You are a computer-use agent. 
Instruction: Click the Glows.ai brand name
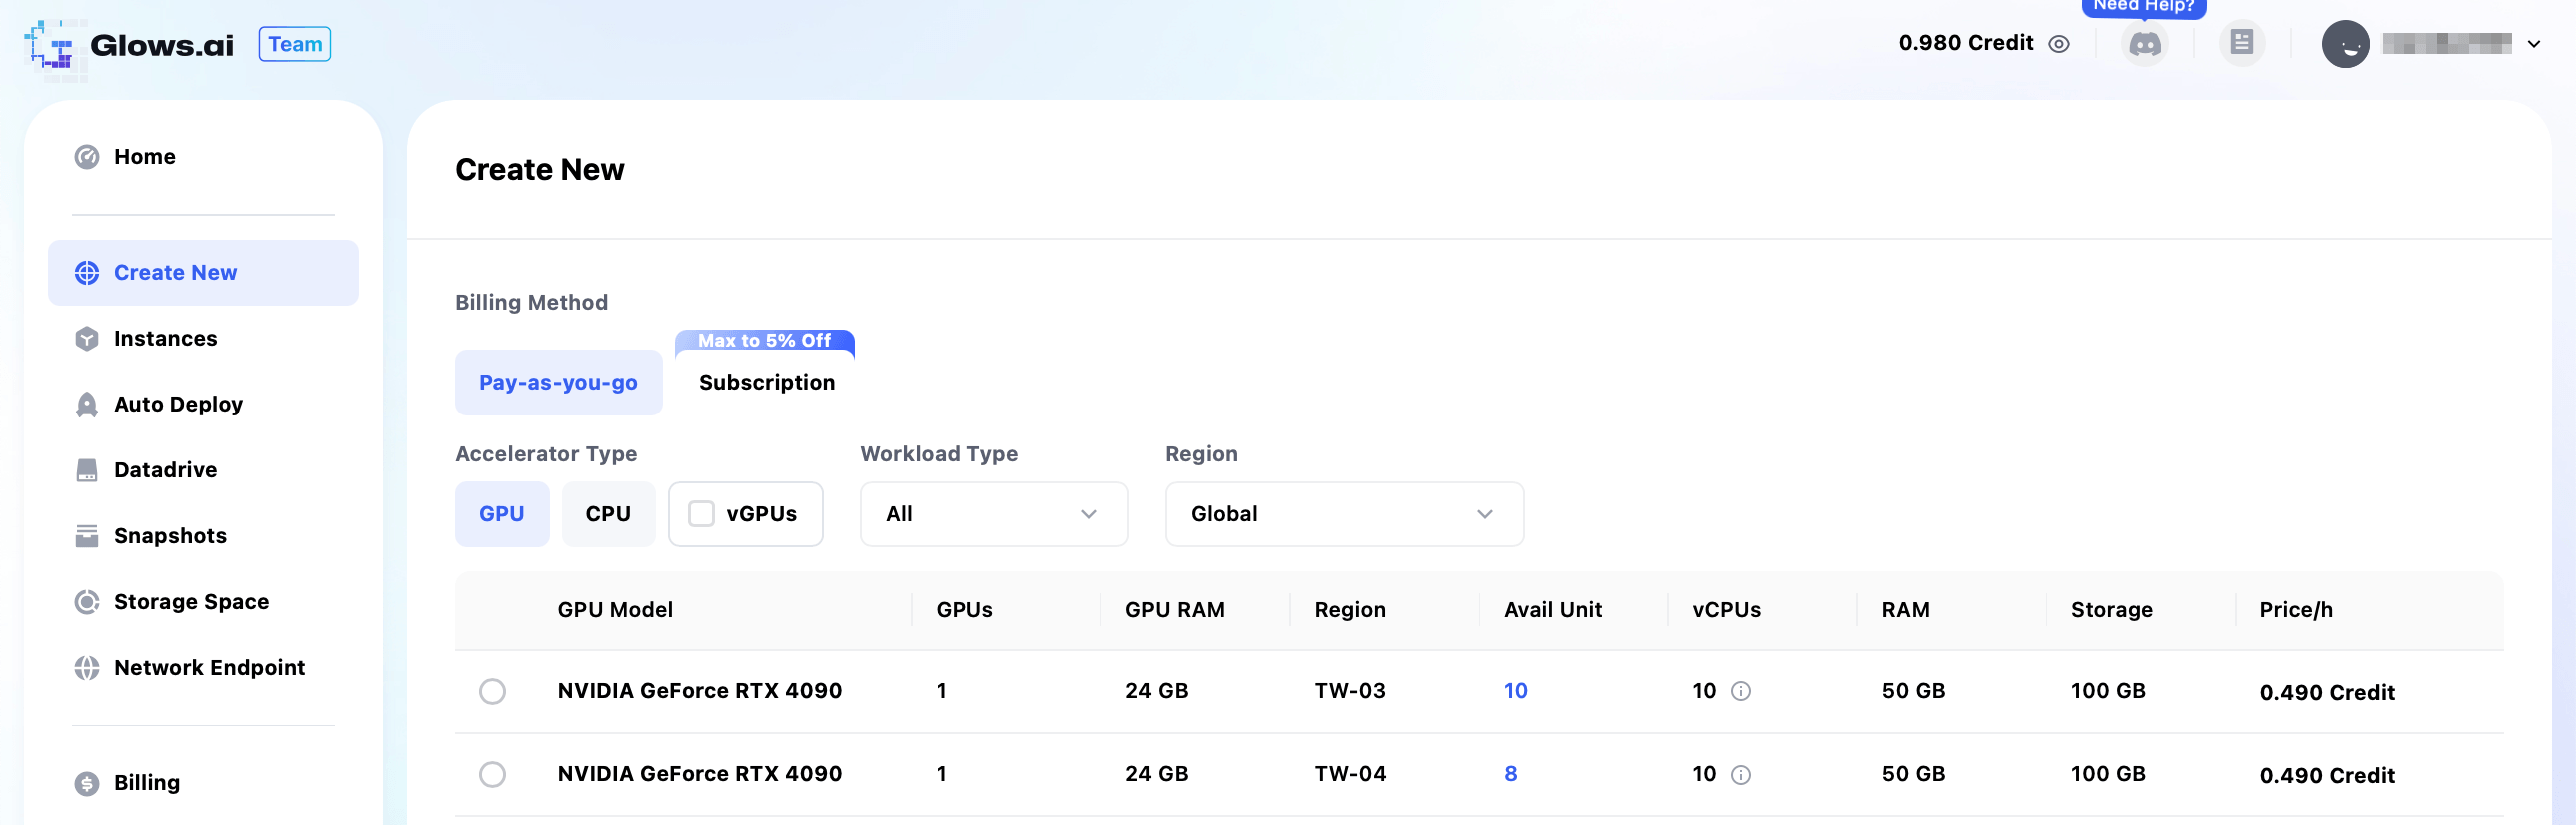pyautogui.click(x=162, y=46)
